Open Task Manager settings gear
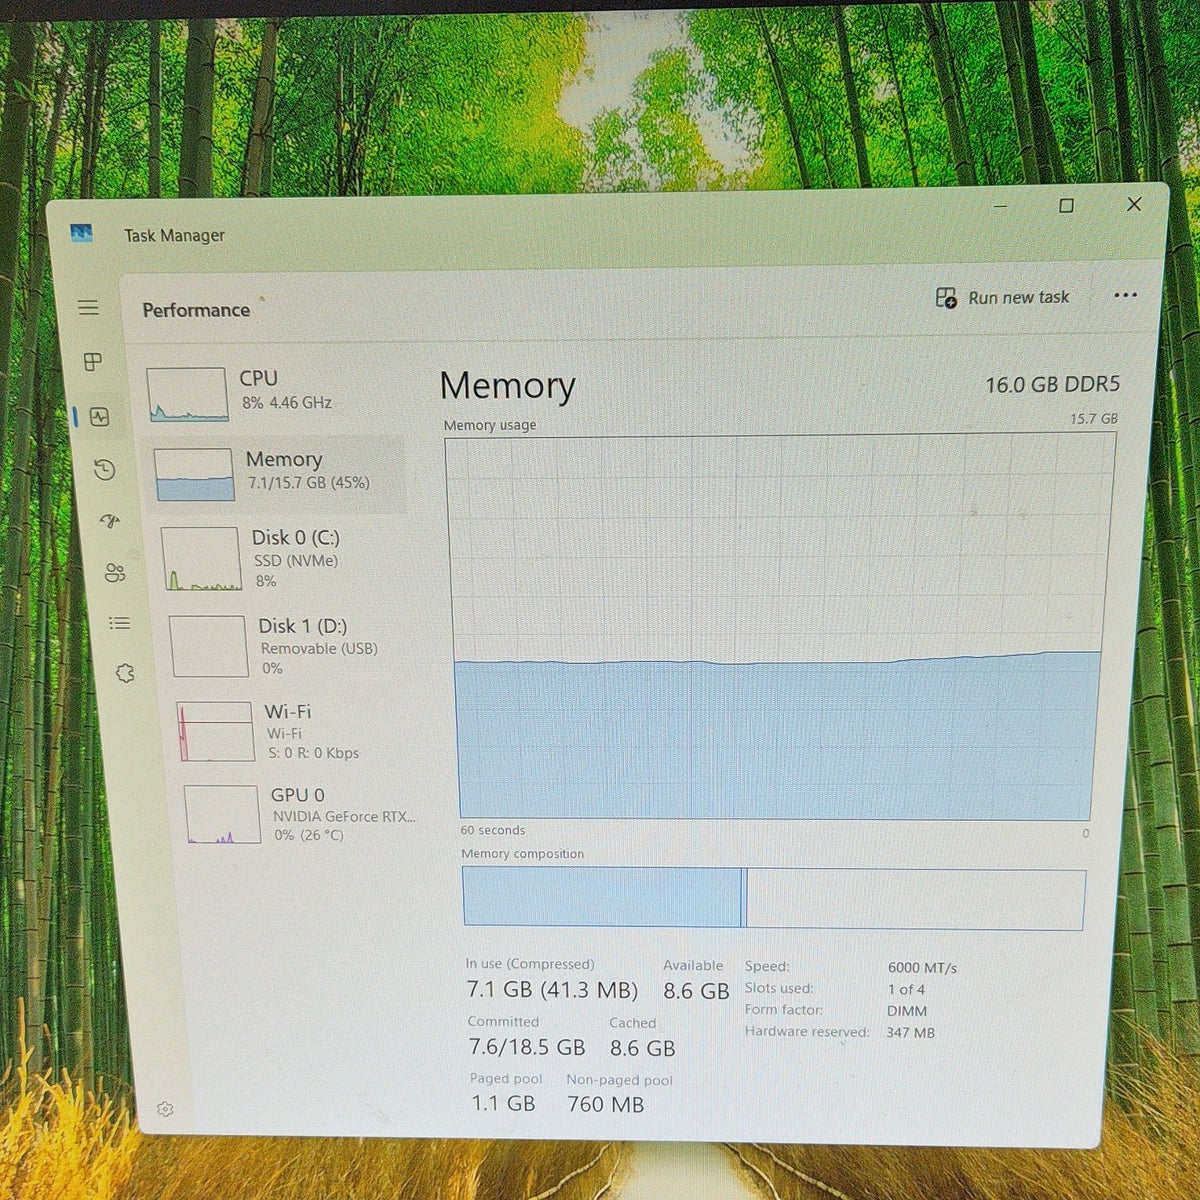 (x=166, y=1109)
